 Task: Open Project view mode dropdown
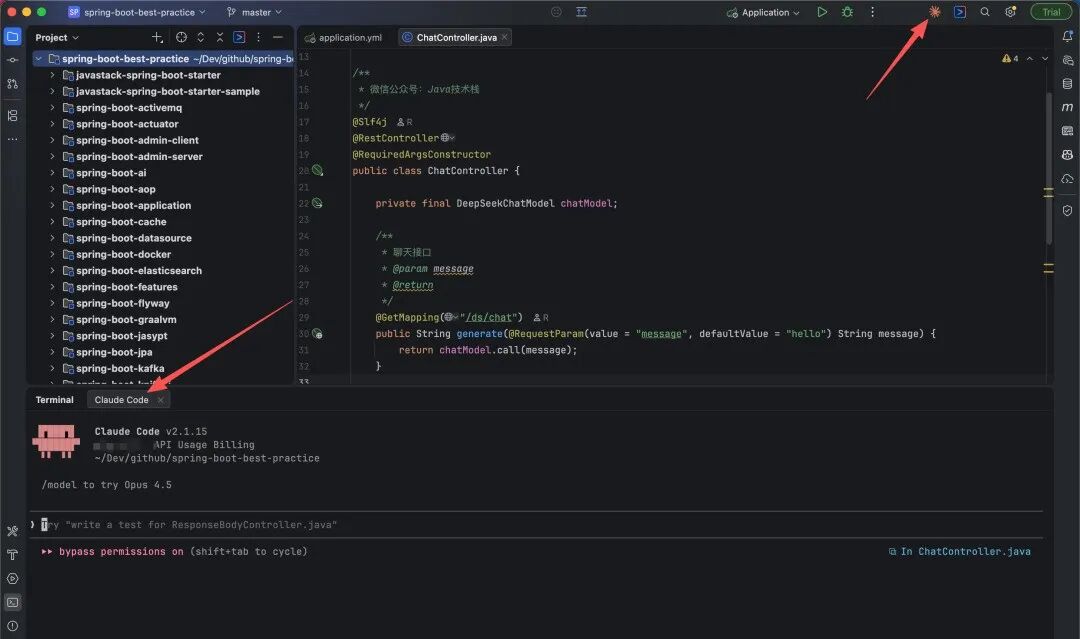[x=57, y=37]
